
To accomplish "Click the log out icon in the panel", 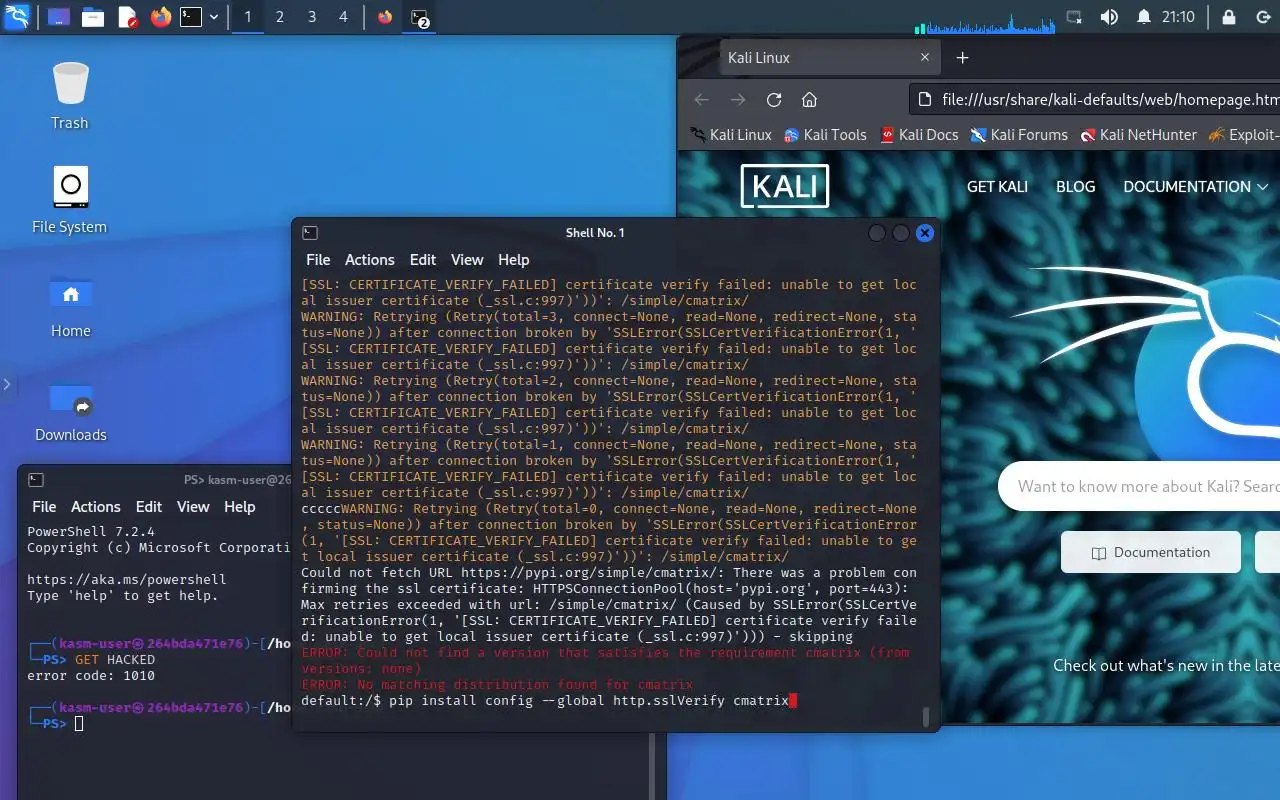I will click(x=1262, y=17).
